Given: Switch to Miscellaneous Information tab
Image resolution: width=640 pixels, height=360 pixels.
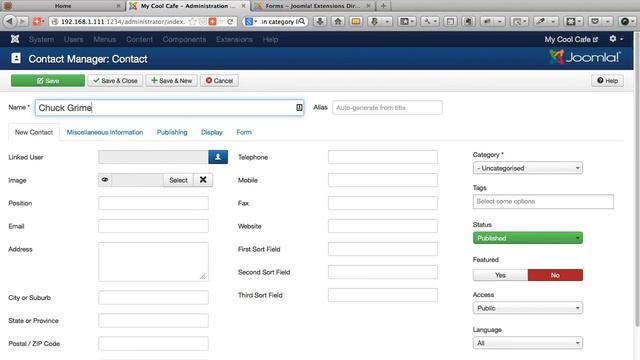Looking at the screenshot, I should click(105, 132).
